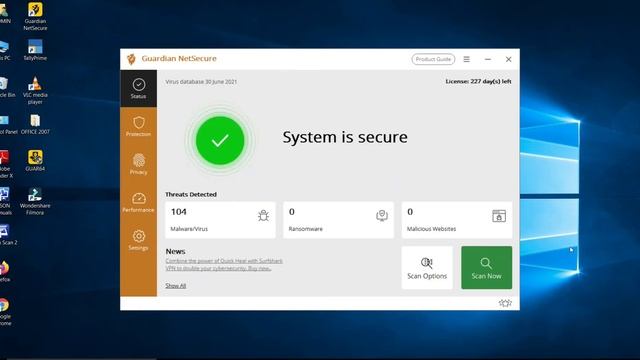Open the TallyPrime desktop shortcut

[35, 50]
